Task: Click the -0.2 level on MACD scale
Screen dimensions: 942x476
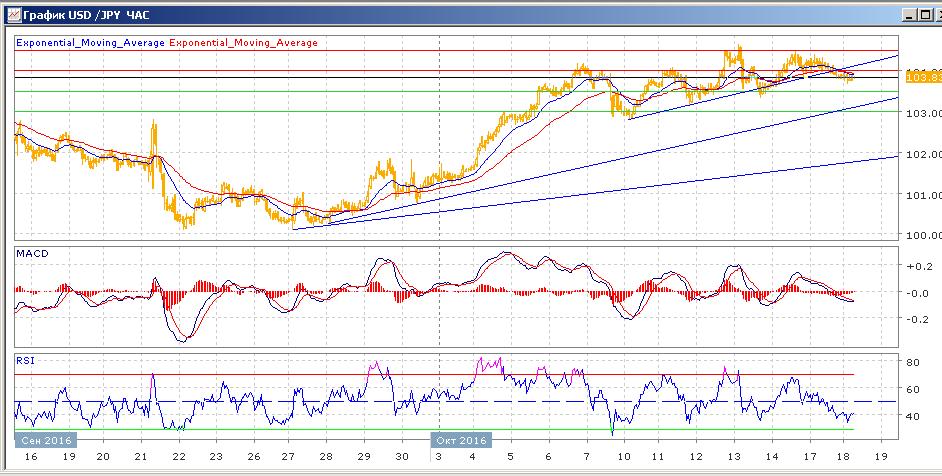Action: 916,319
